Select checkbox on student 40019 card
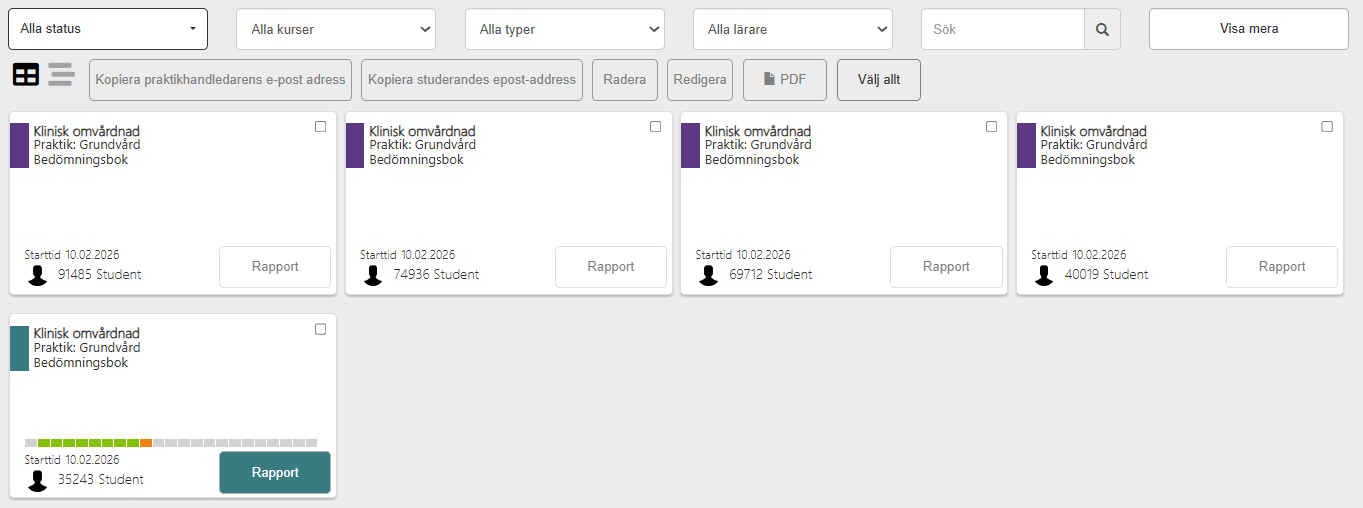Screen dimensions: 1363x508 pyautogui.click(x=1327, y=127)
